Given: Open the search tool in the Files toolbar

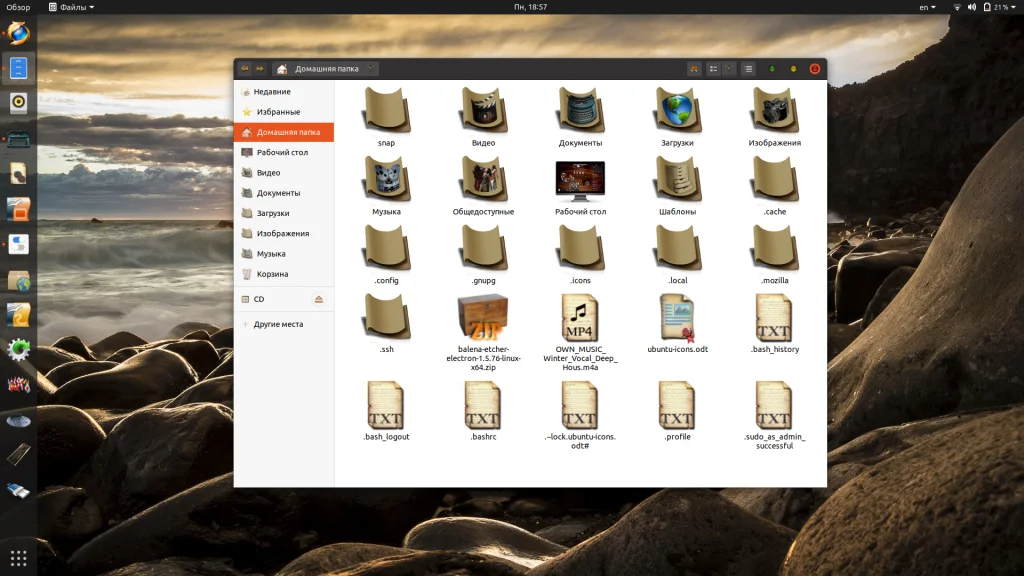Looking at the screenshot, I should coord(694,69).
